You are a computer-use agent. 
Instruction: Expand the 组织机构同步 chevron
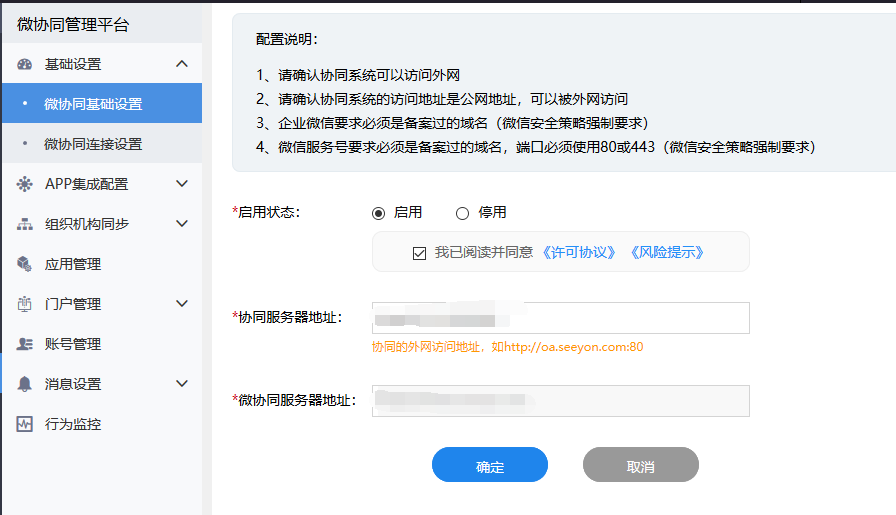182,223
